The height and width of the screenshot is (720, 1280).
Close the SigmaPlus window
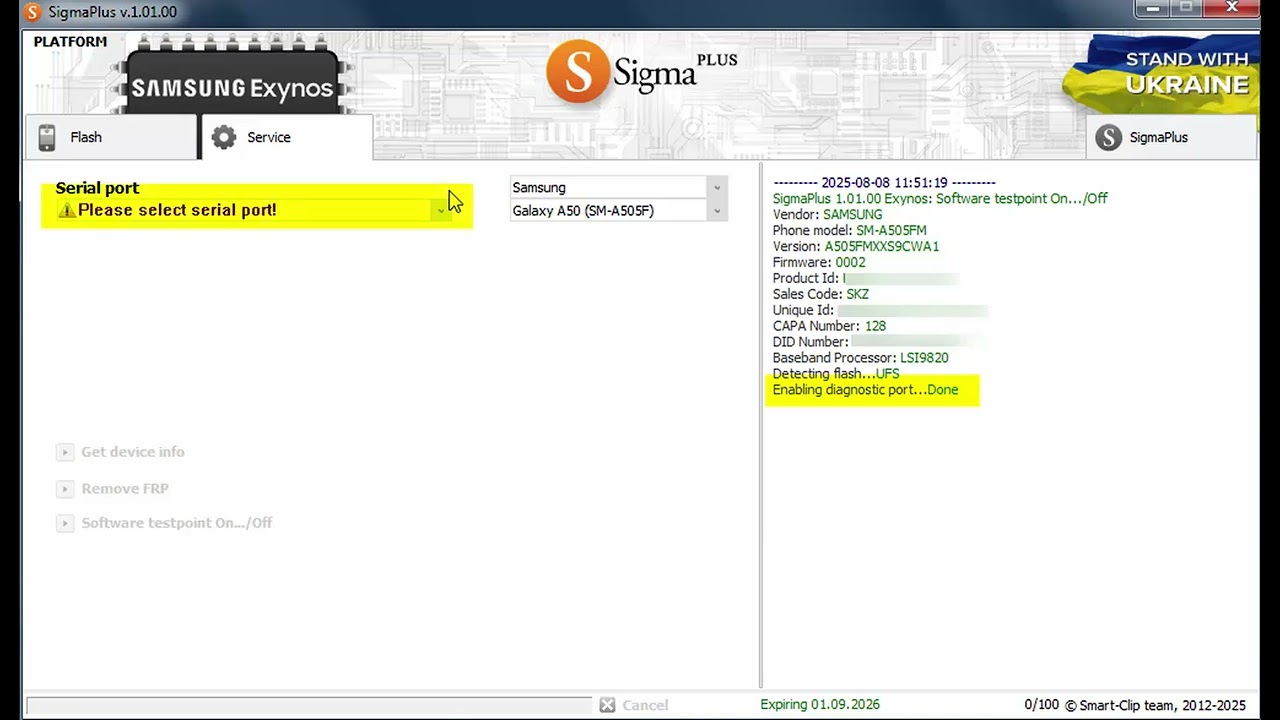pos(1232,8)
